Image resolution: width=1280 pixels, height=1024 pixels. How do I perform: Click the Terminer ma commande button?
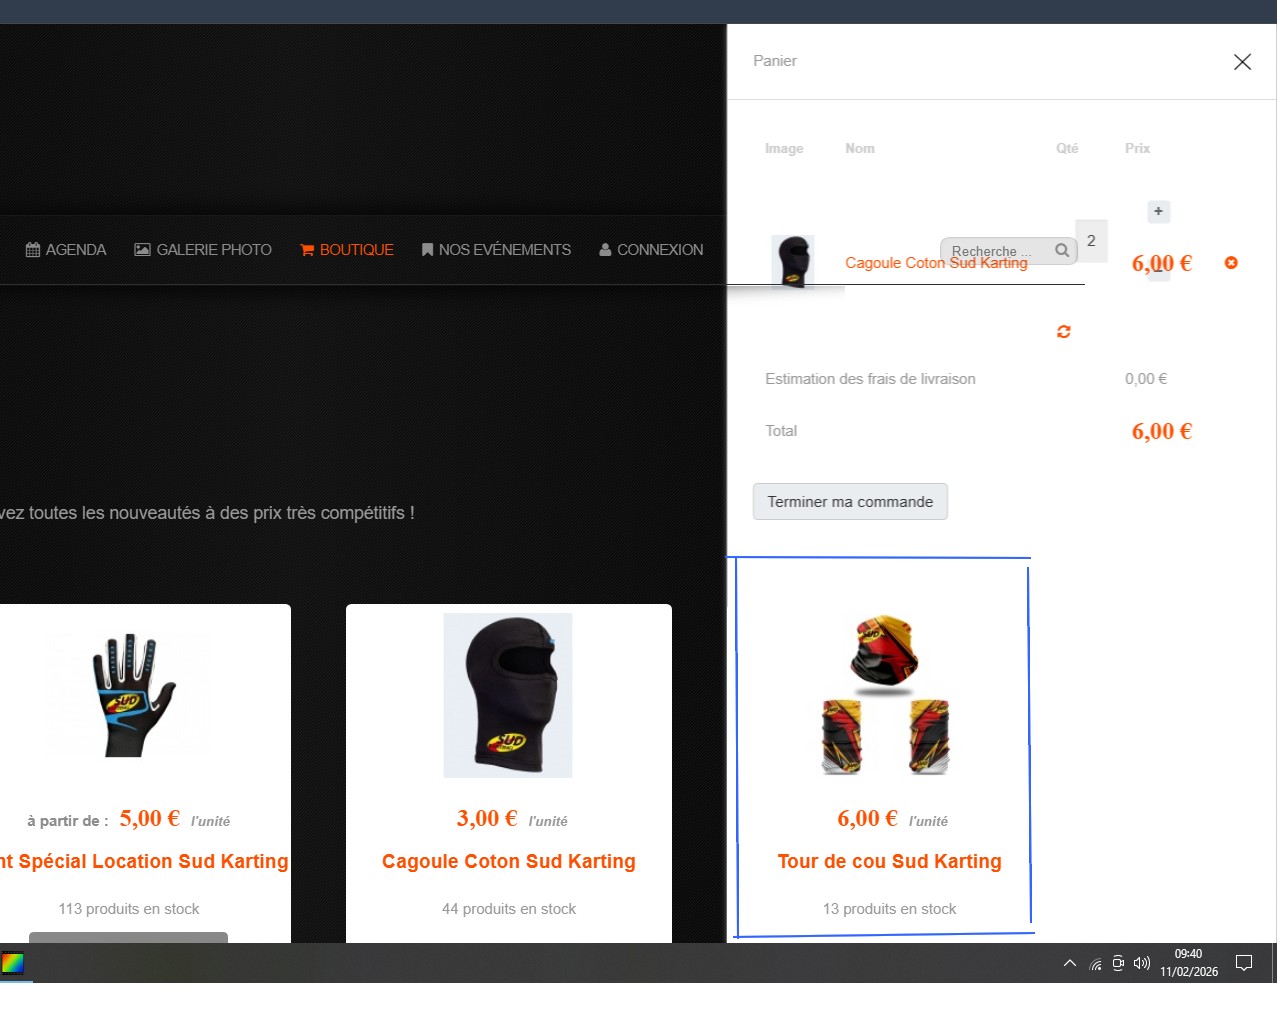coord(850,502)
